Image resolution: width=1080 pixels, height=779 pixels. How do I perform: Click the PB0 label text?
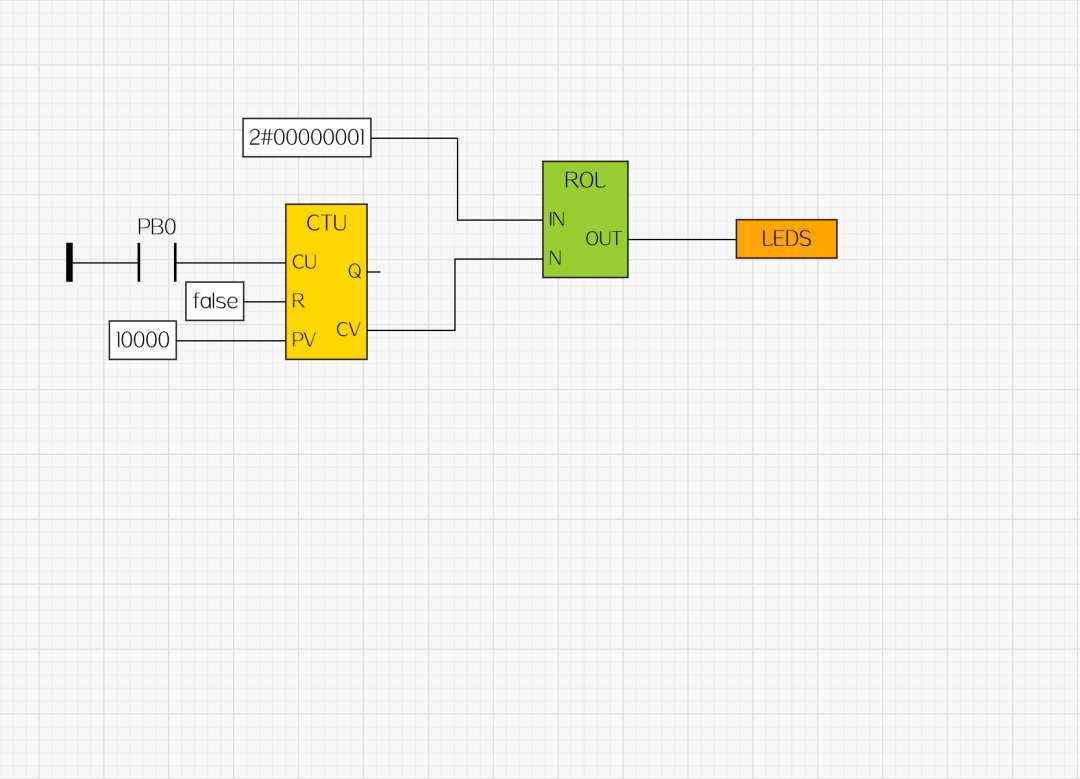[156, 227]
